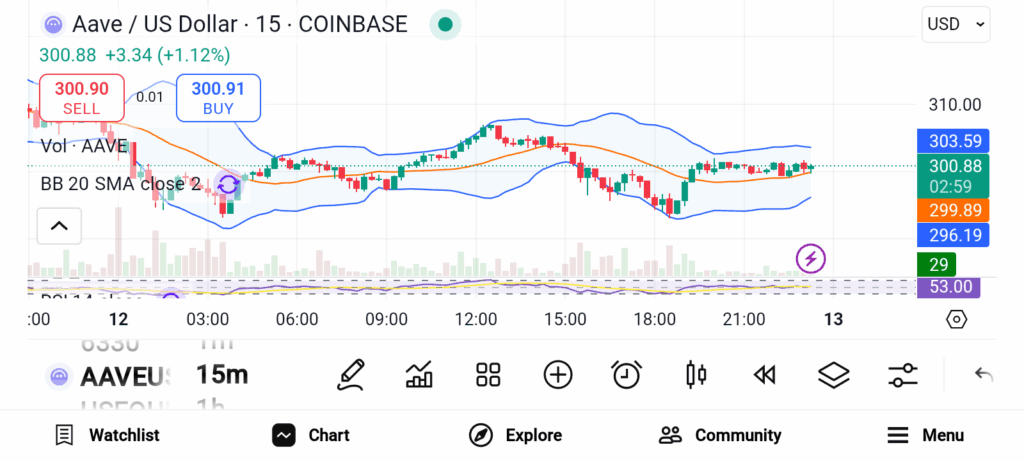Click the green 29 volume label
Viewport: 1024px width, 461px height.
936,264
